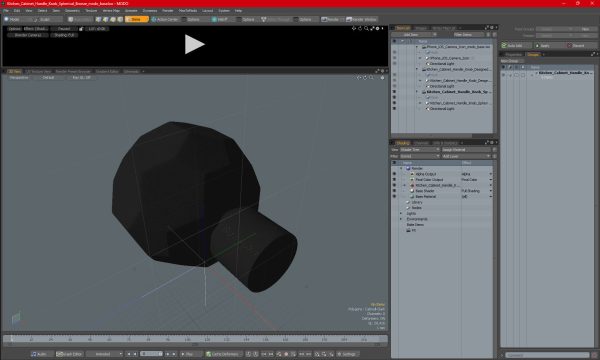Image resolution: width=600 pixels, height=360 pixels.
Task: Open the Add Layer dropdown
Action: click(x=466, y=156)
